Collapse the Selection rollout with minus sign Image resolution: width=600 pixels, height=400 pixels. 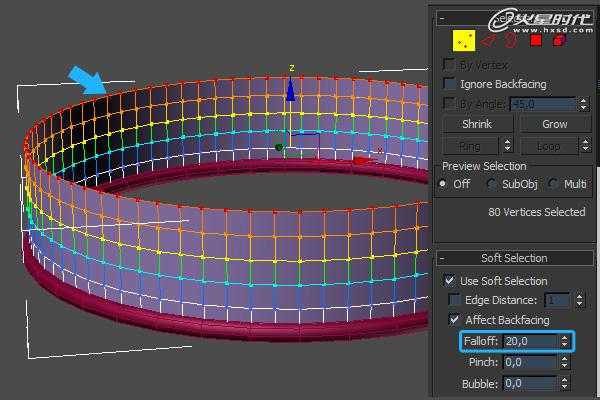pyautogui.click(x=442, y=18)
